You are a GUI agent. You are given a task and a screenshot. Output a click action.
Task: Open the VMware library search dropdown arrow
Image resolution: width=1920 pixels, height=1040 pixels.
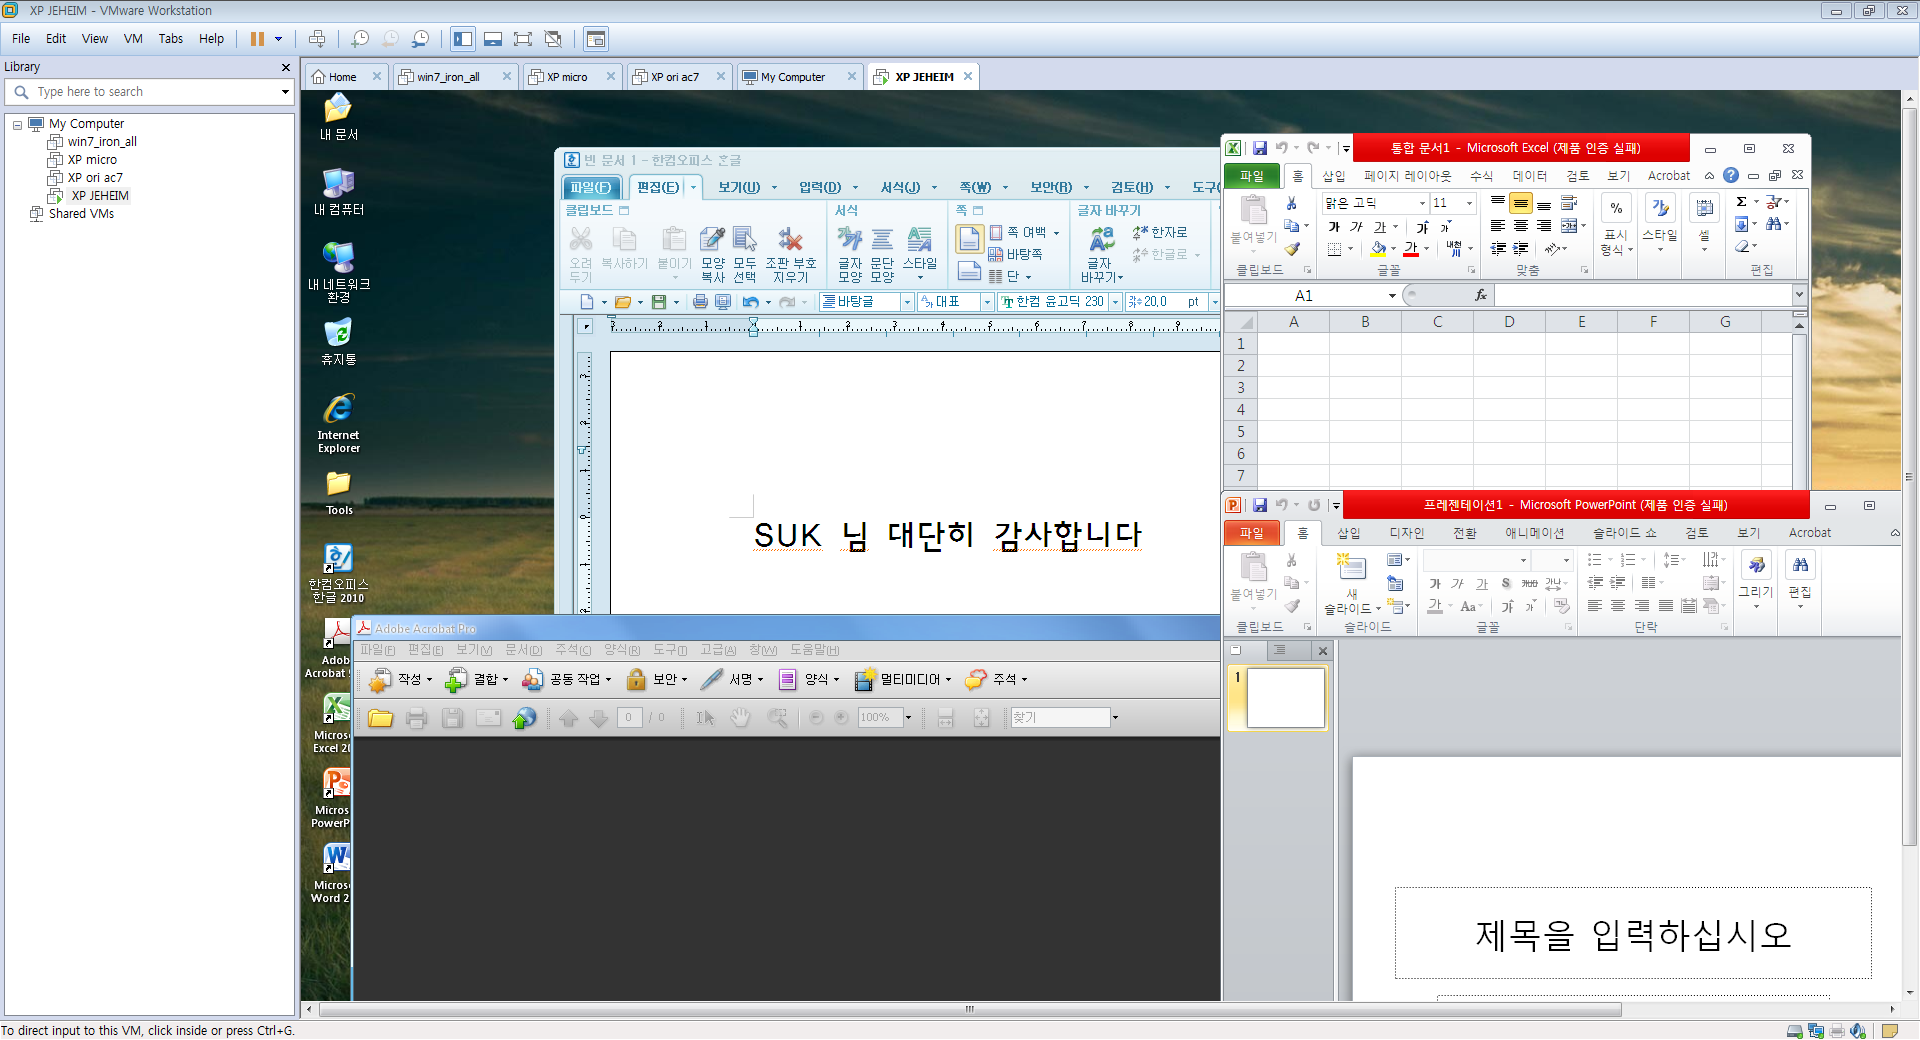285,92
